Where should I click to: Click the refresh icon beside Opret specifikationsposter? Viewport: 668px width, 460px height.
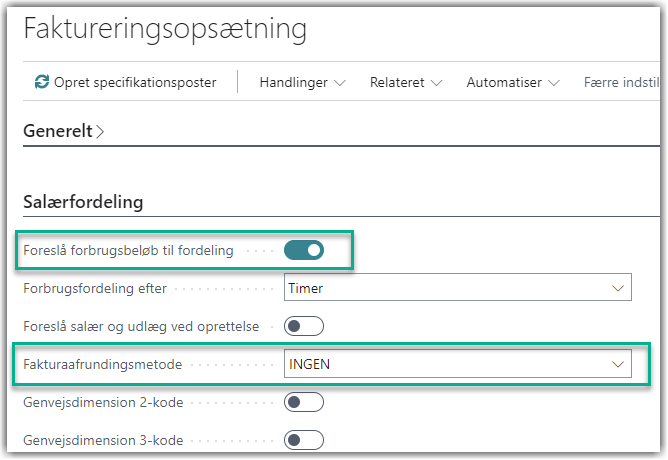pyautogui.click(x=41, y=82)
